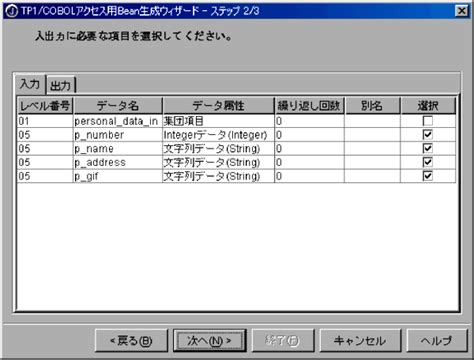474x360 pixels.
Task: Click the disabled 終了(F) finish button
Action: [283, 341]
